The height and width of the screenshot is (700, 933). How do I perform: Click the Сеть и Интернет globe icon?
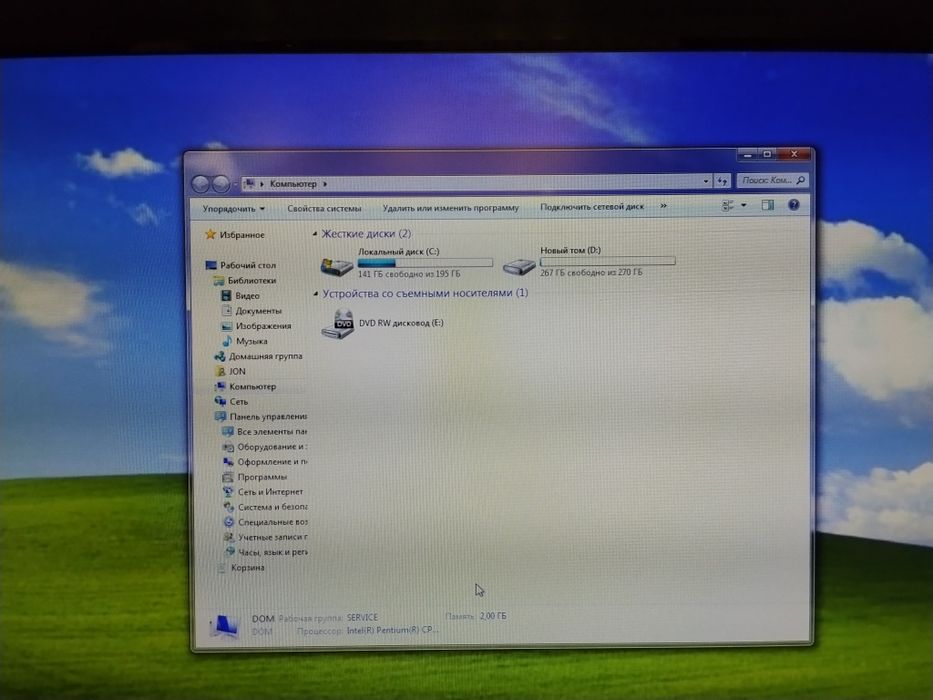click(x=228, y=492)
